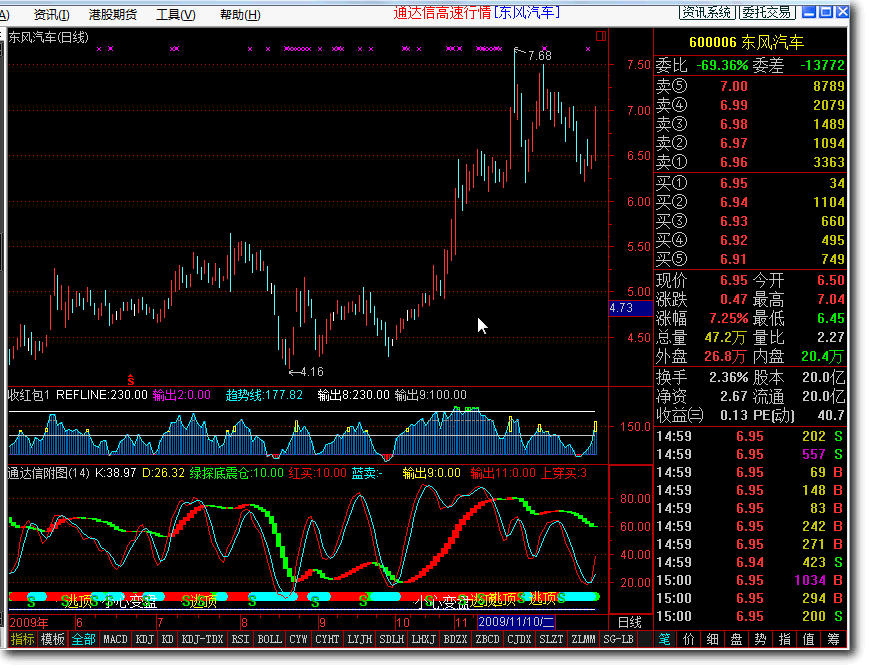Click the 2009/11/10/二 date label
This screenshot has width=869, height=668.
[x=516, y=622]
